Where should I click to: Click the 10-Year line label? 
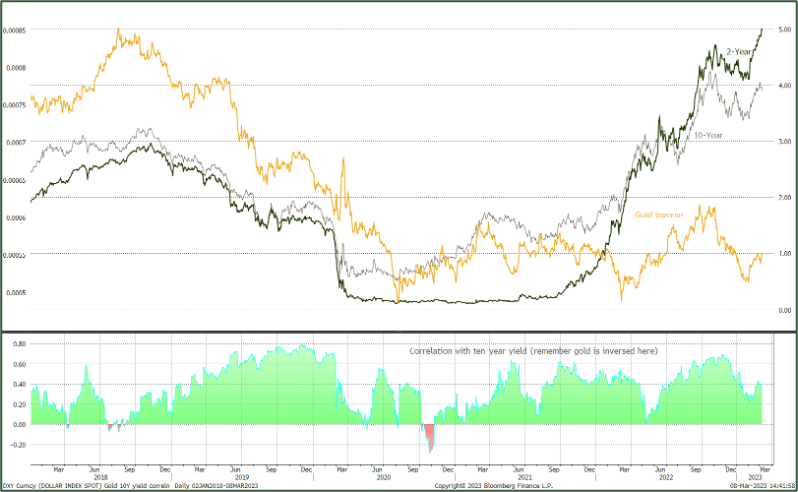[x=708, y=135]
